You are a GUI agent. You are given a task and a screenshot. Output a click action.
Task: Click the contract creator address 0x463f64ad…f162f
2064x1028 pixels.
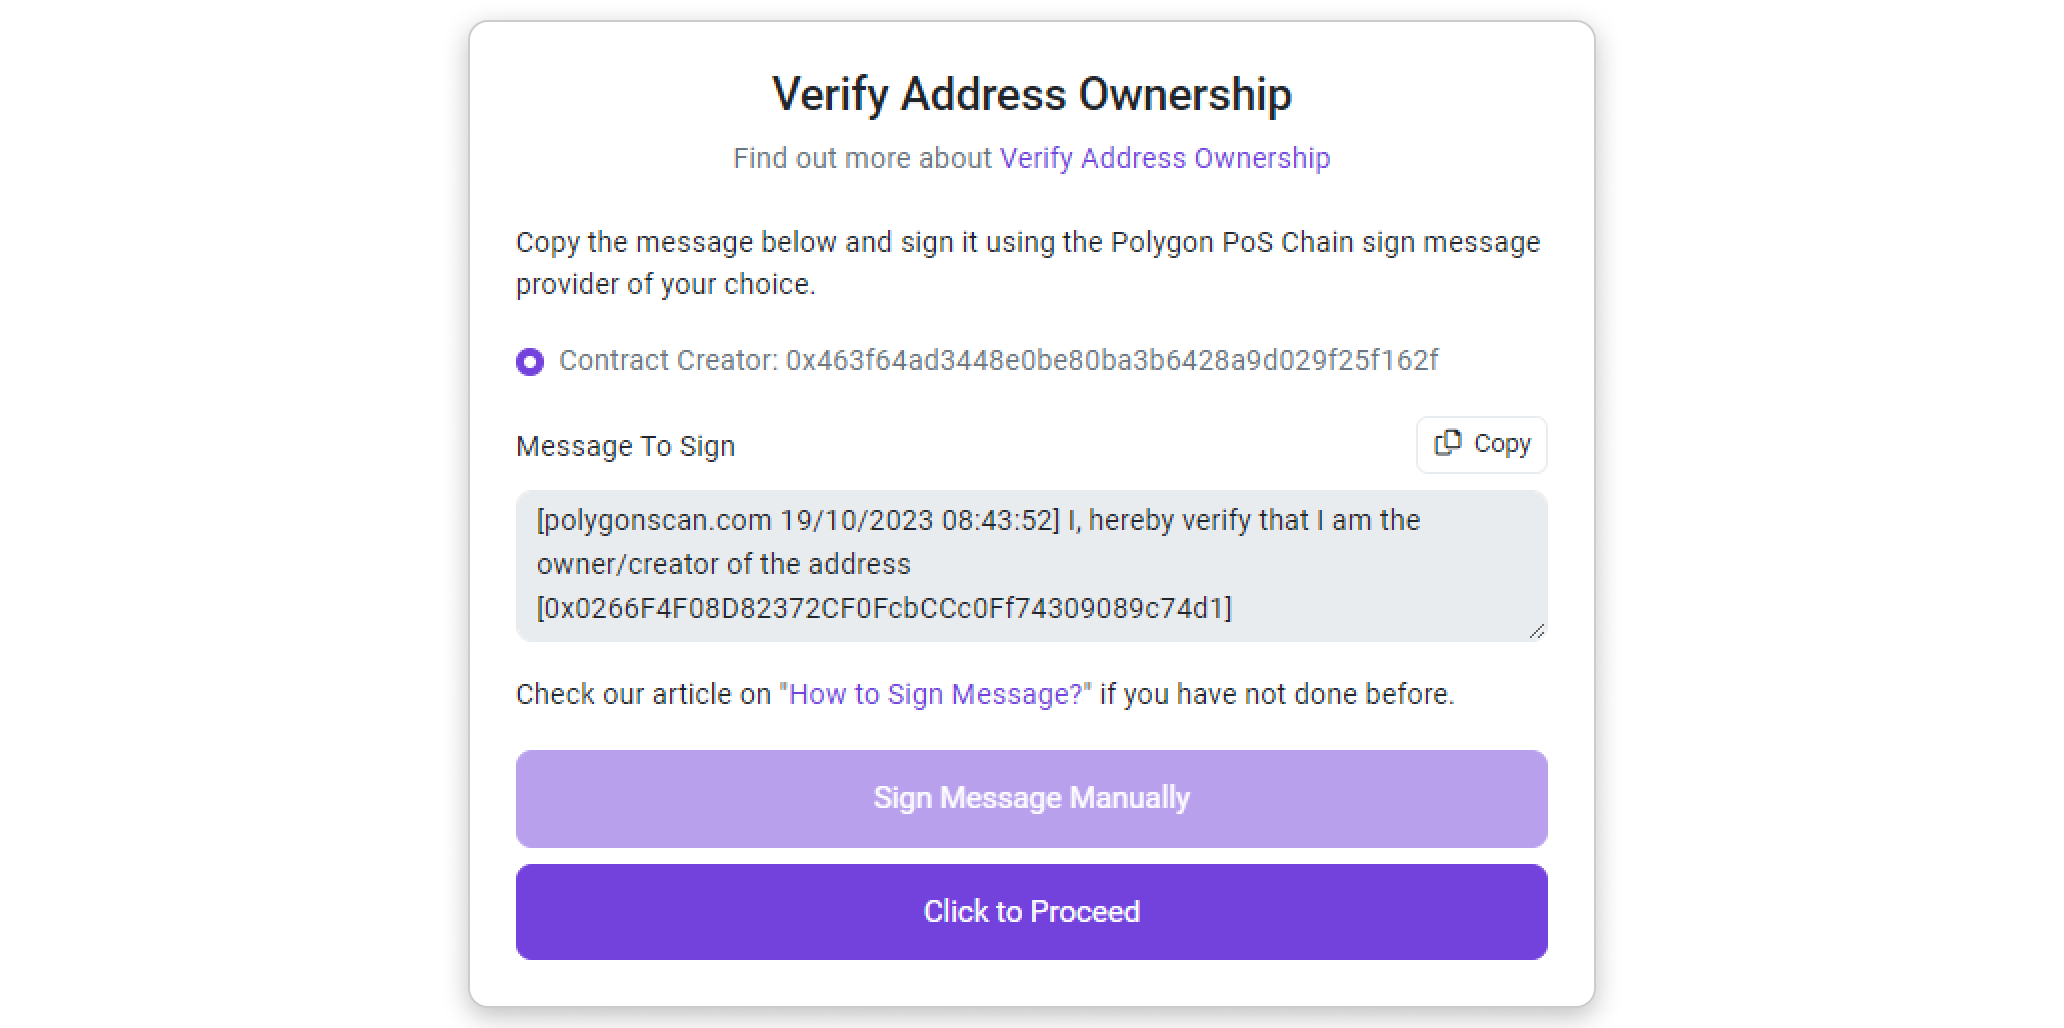point(1111,360)
